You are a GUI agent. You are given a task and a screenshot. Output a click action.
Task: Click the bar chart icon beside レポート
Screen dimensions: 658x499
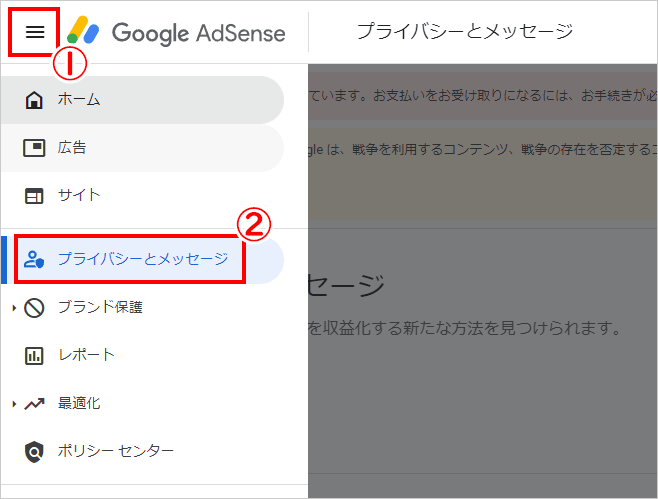click(x=34, y=355)
